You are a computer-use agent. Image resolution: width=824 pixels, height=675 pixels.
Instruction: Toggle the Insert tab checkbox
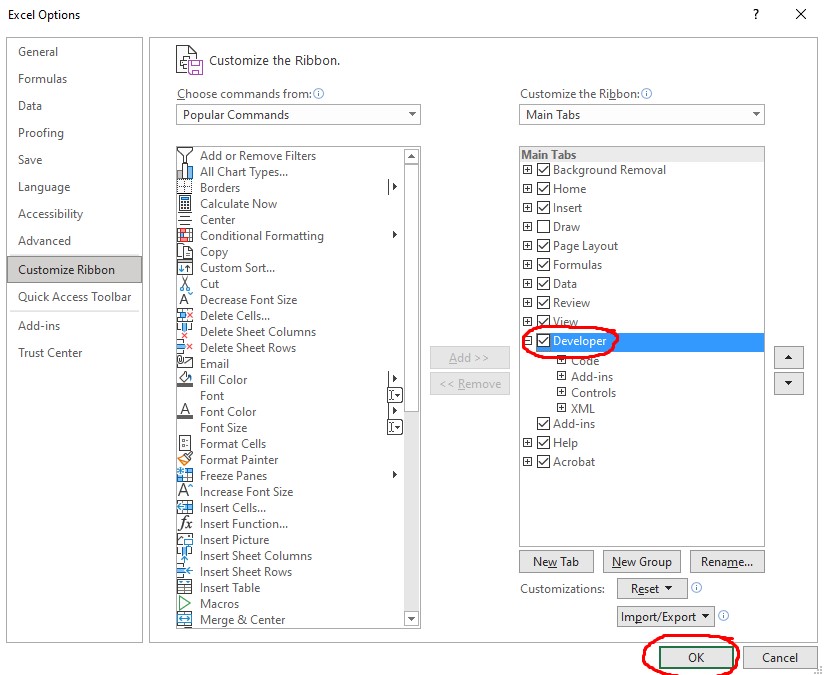pyautogui.click(x=543, y=208)
